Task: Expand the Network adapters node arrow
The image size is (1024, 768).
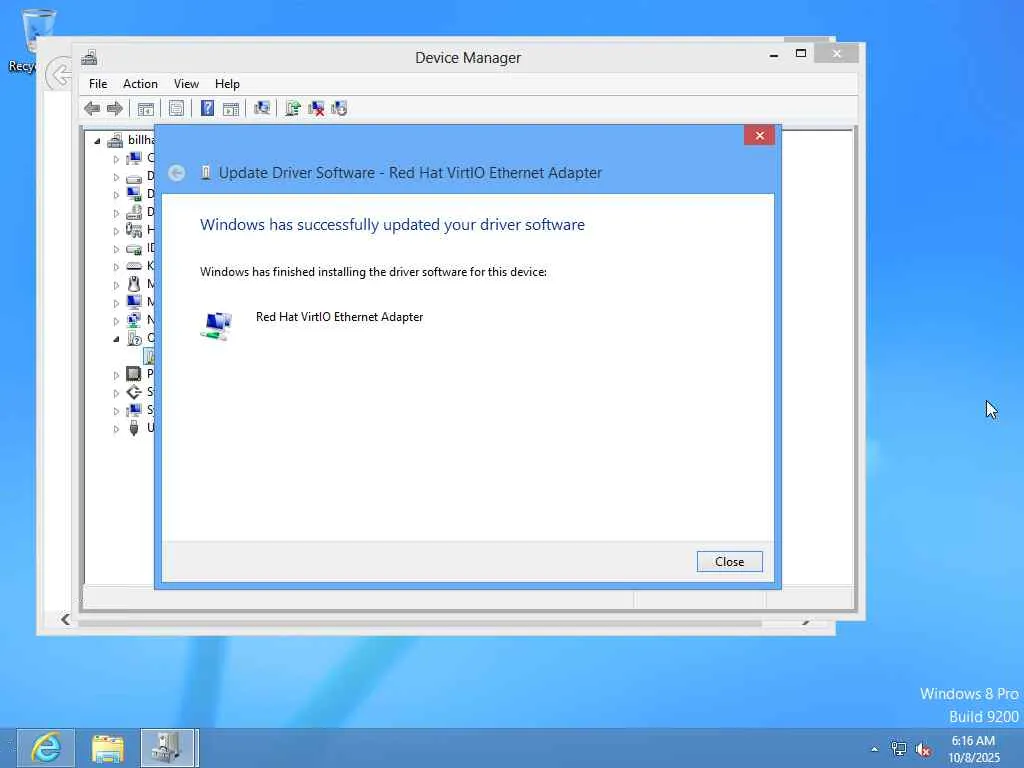Action: [116, 321]
